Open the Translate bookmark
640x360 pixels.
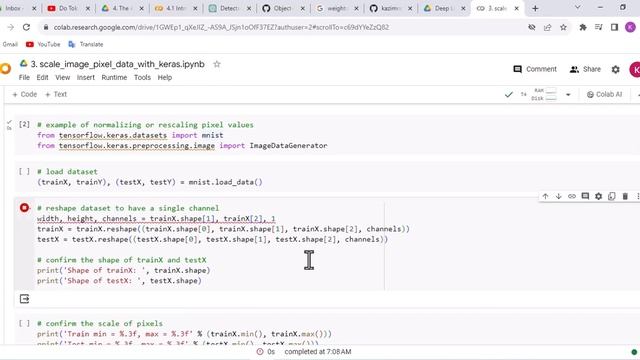pyautogui.click(x=86, y=44)
